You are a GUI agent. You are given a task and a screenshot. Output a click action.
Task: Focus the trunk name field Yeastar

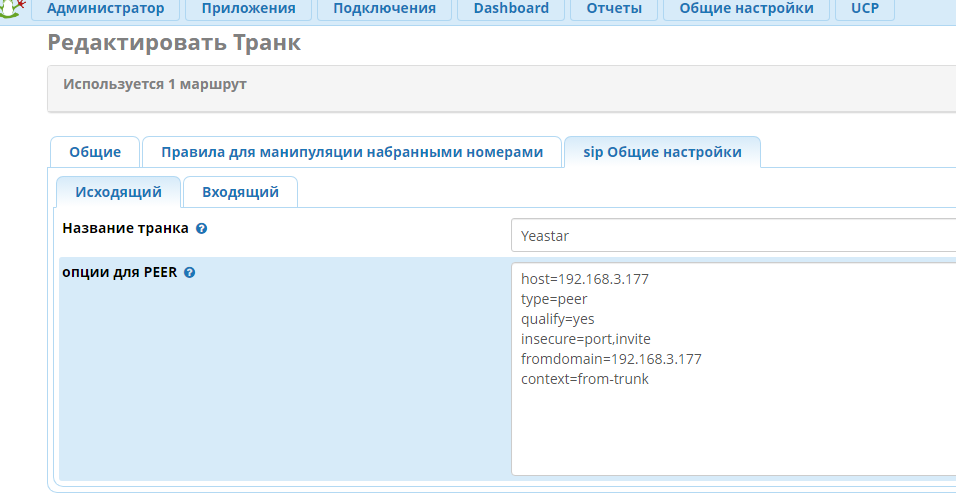click(x=733, y=235)
